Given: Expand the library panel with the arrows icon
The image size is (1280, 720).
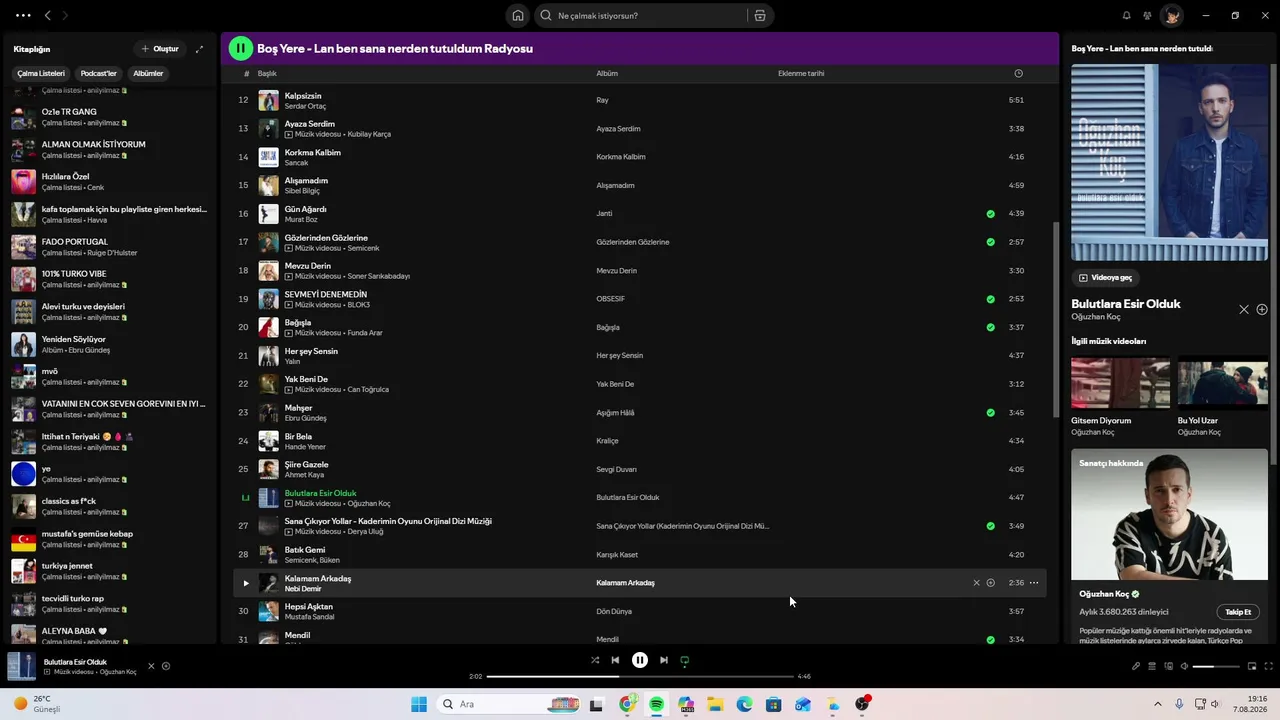Looking at the screenshot, I should point(199,49).
